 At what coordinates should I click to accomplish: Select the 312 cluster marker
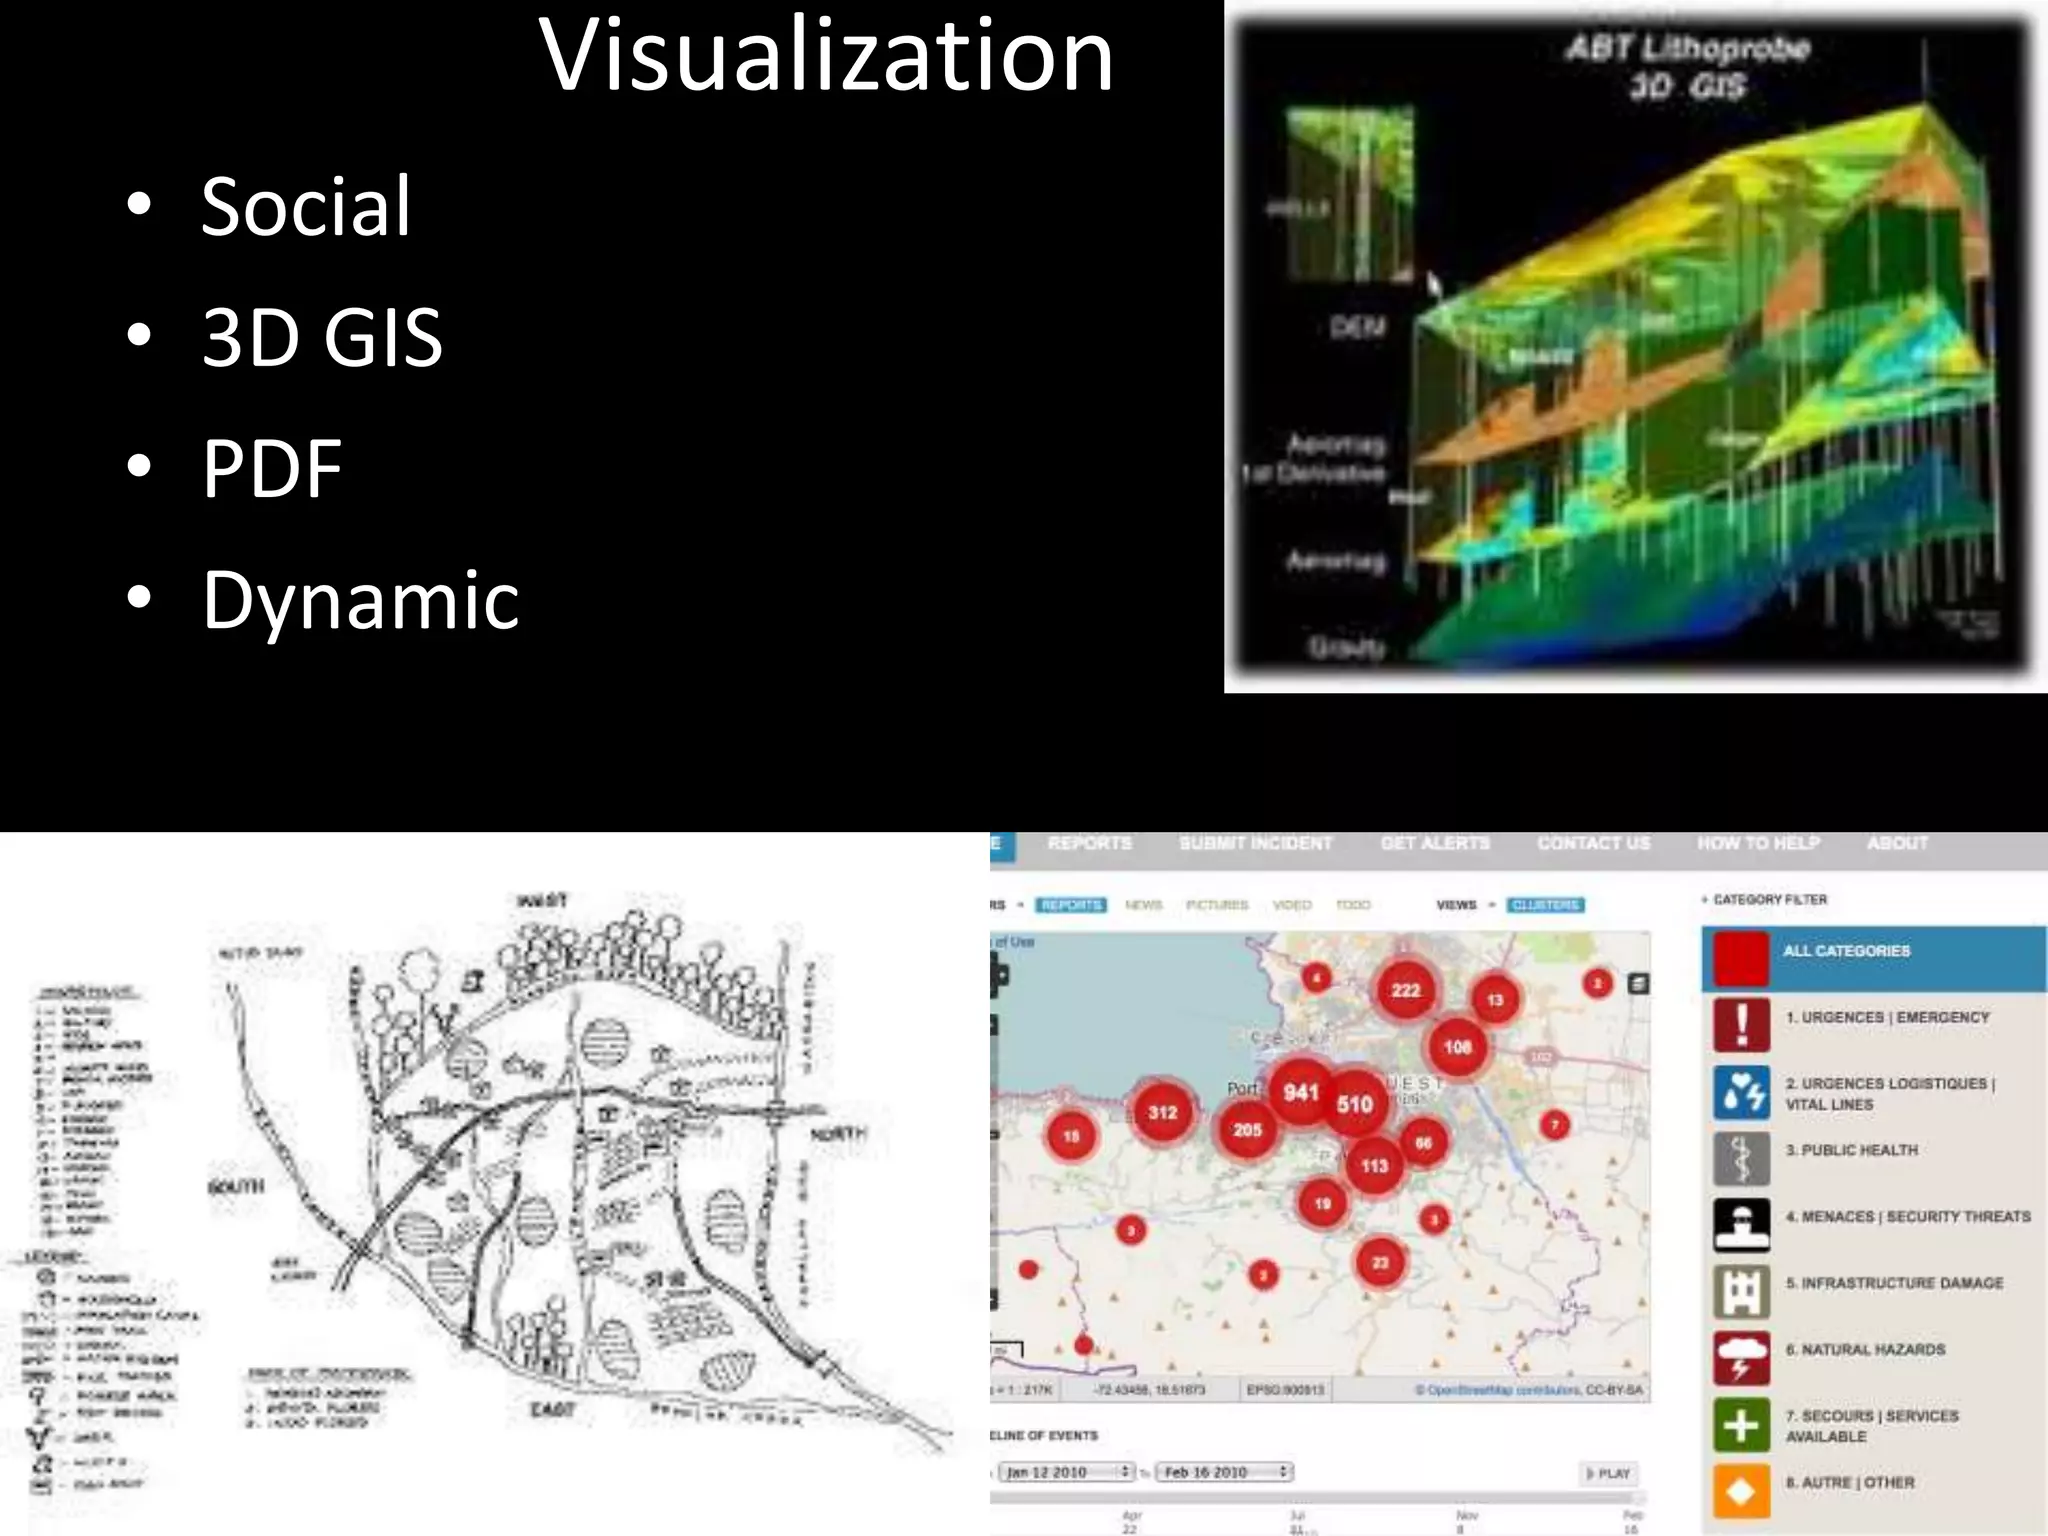(x=1162, y=1112)
